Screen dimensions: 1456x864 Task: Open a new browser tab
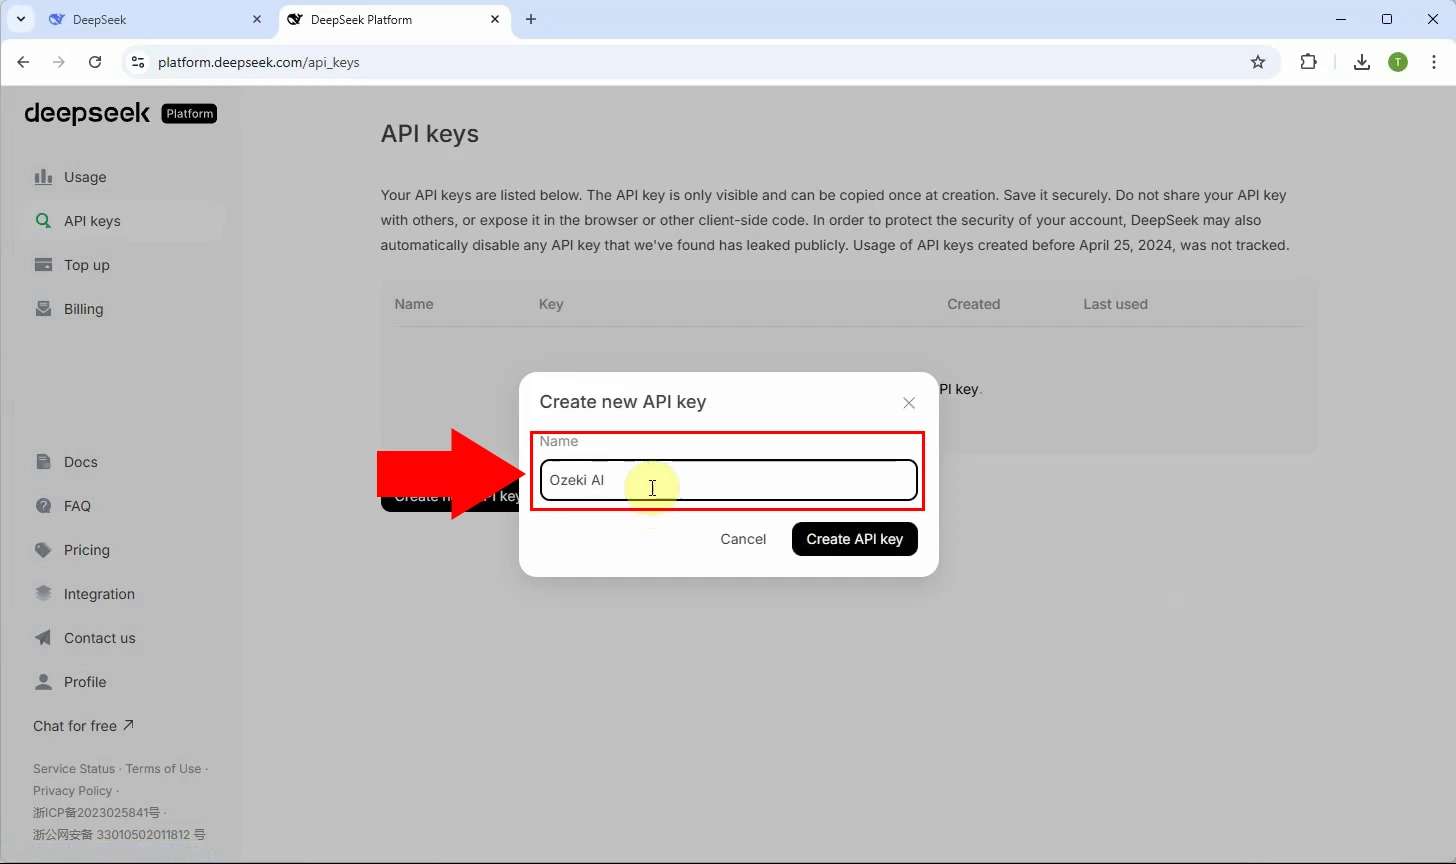click(531, 20)
